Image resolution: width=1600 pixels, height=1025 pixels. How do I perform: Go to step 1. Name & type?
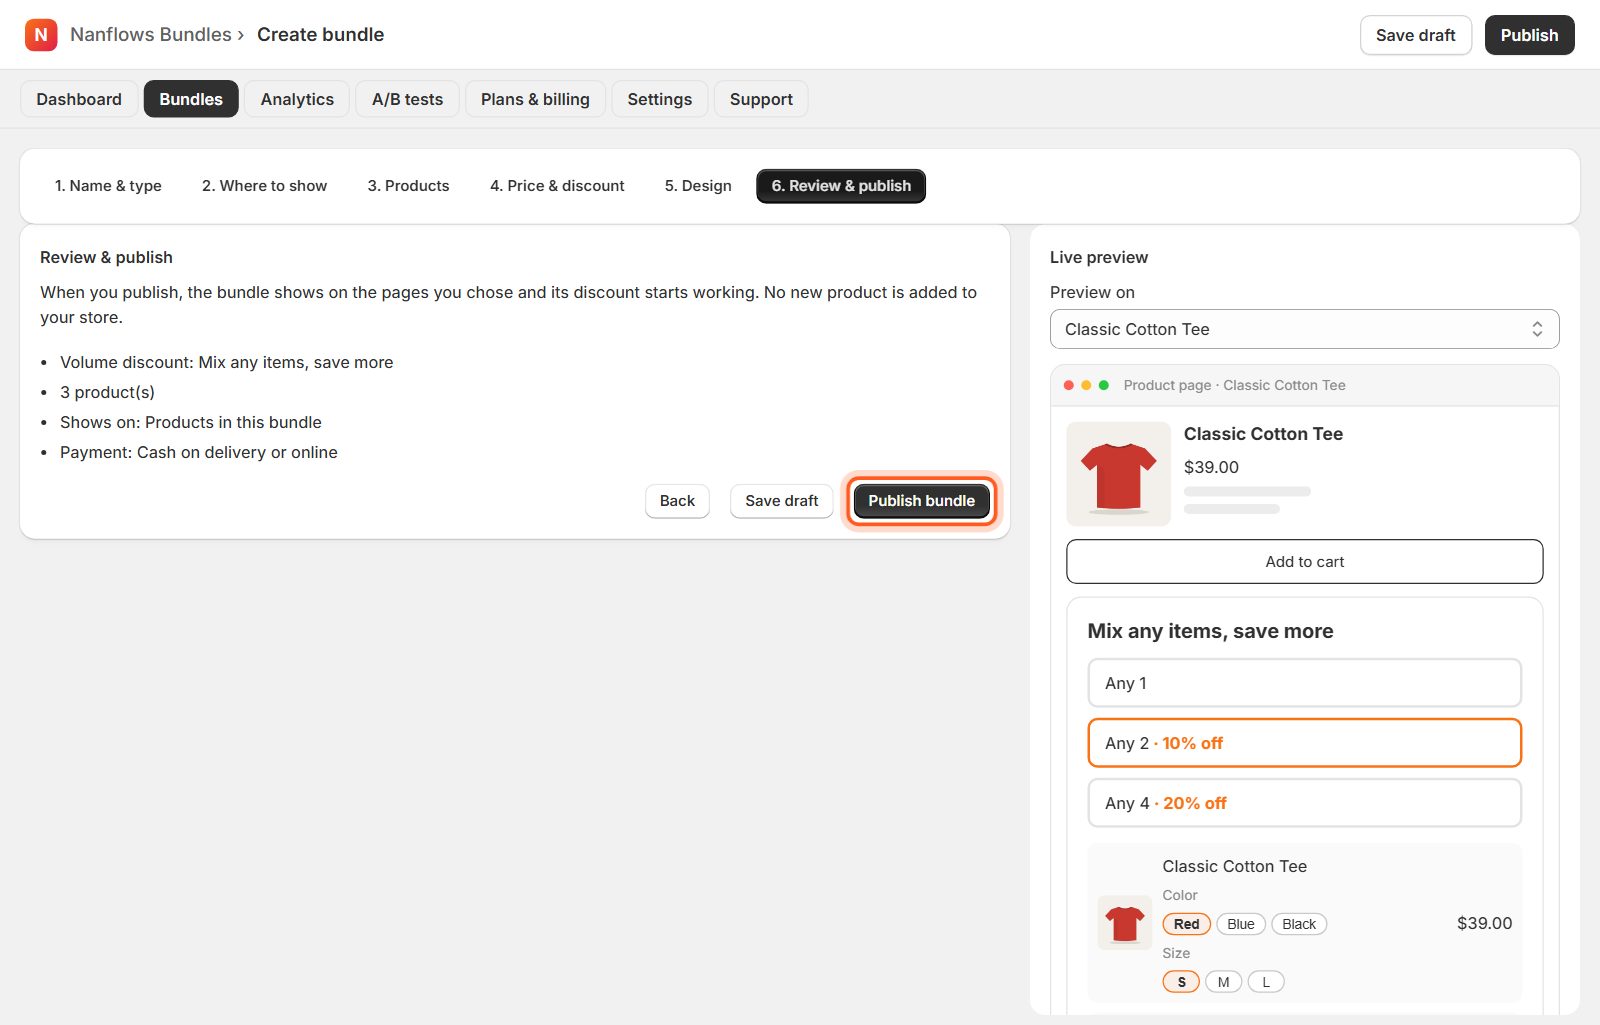pyautogui.click(x=108, y=186)
